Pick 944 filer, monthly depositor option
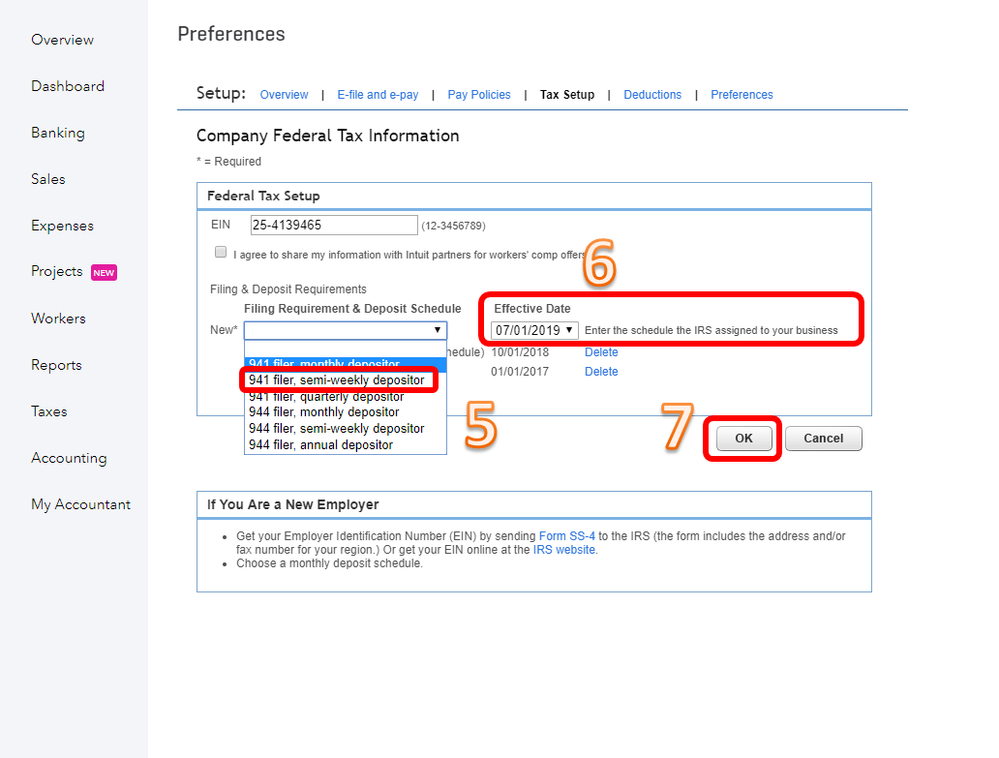This screenshot has width=999, height=758. pos(323,412)
